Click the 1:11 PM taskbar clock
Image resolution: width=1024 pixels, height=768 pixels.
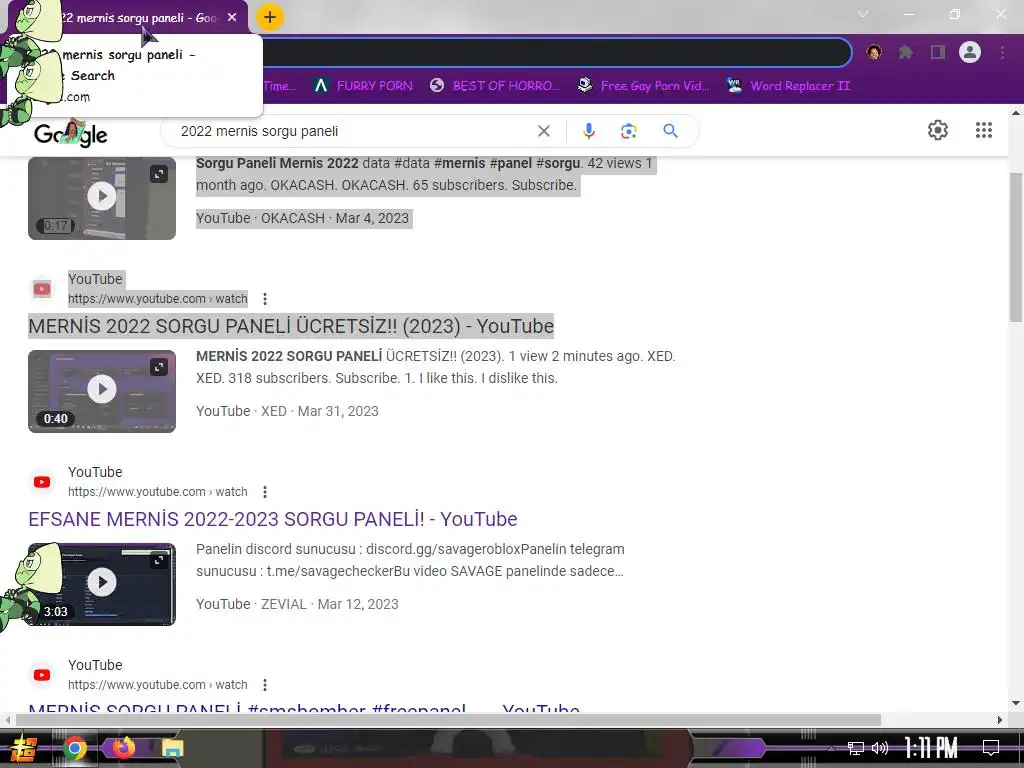click(x=931, y=748)
